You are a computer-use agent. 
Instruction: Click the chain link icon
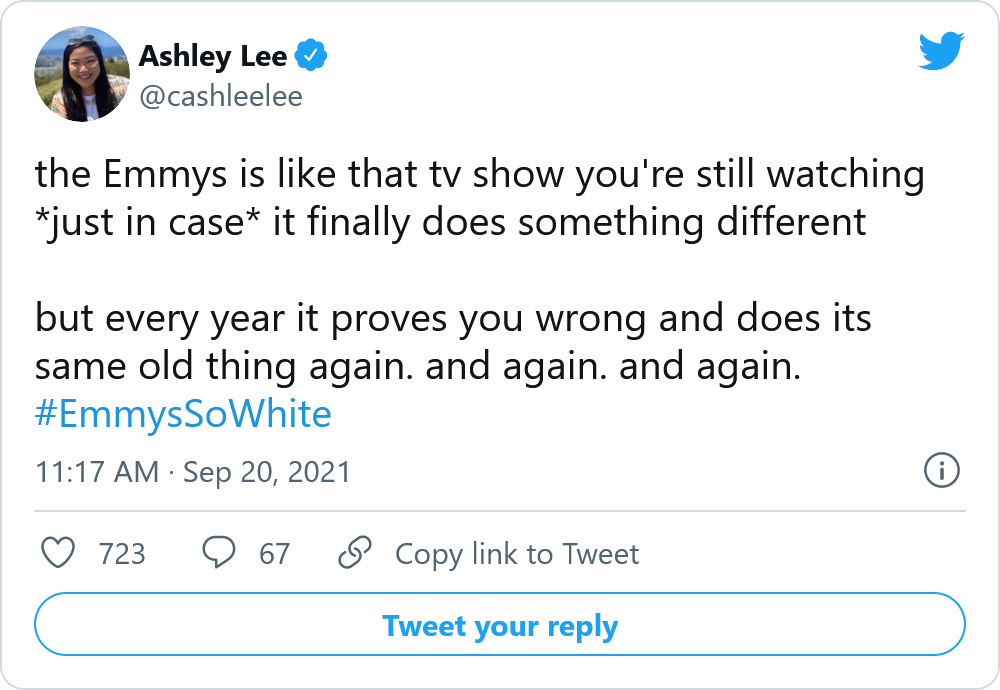[x=355, y=553]
